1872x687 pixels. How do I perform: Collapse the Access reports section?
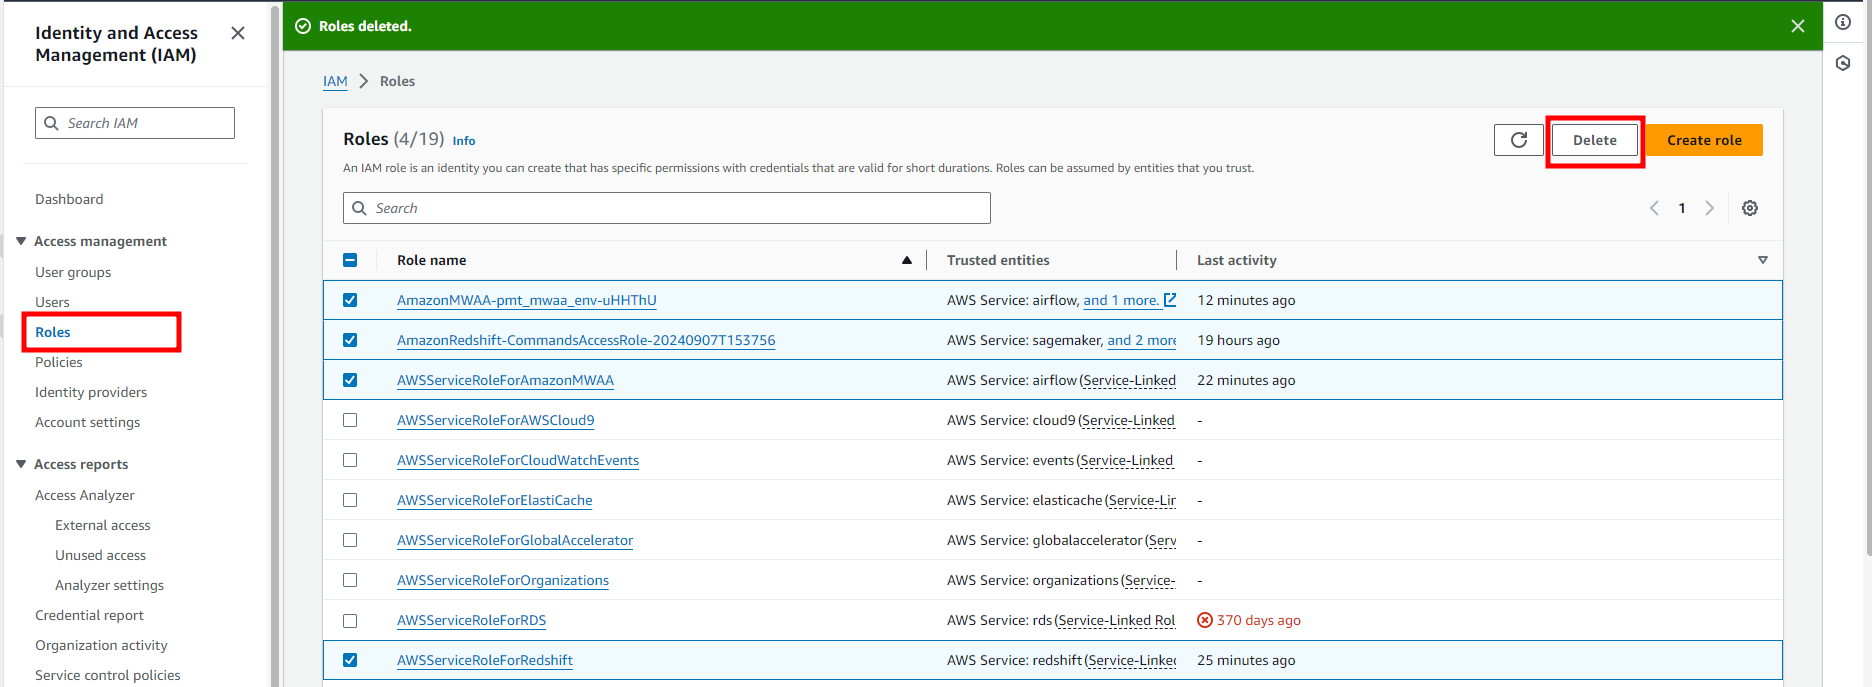[21, 464]
